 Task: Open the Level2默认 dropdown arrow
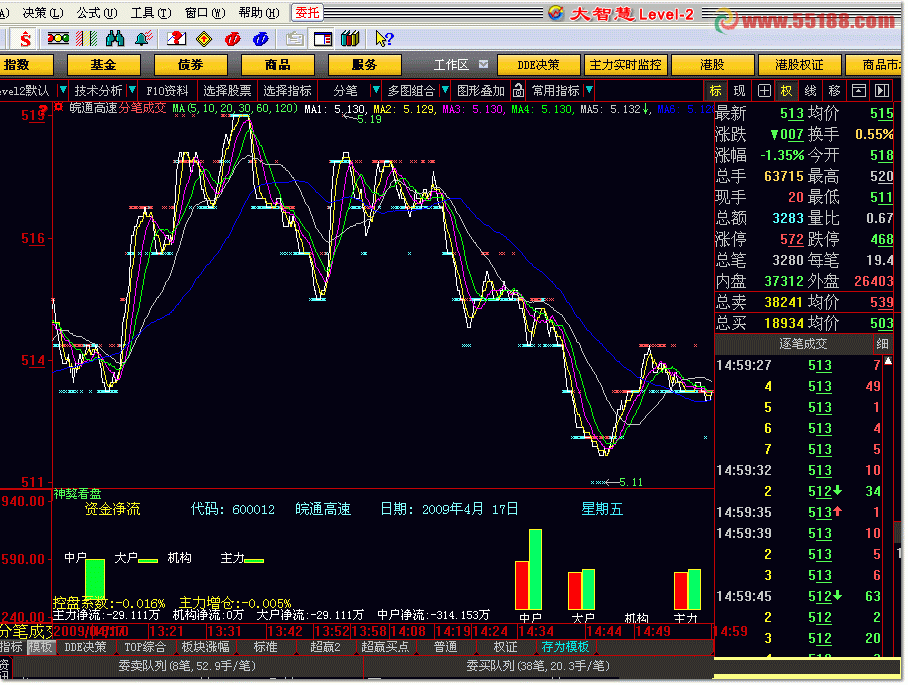click(63, 90)
